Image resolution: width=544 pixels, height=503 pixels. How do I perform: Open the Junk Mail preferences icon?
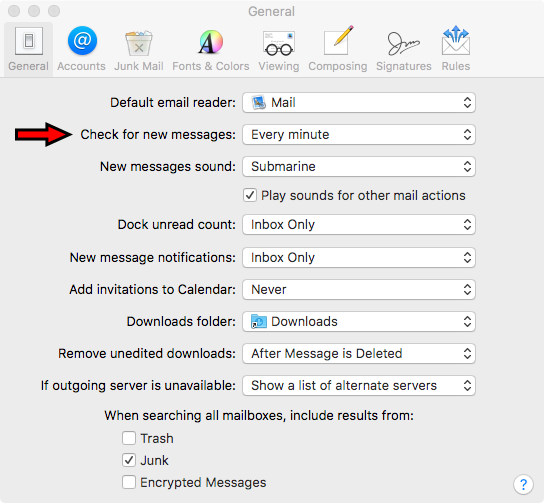point(139,43)
